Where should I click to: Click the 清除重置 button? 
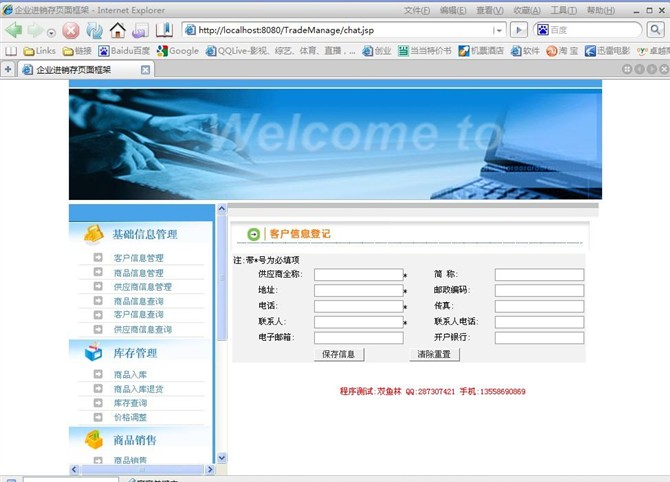(x=434, y=354)
